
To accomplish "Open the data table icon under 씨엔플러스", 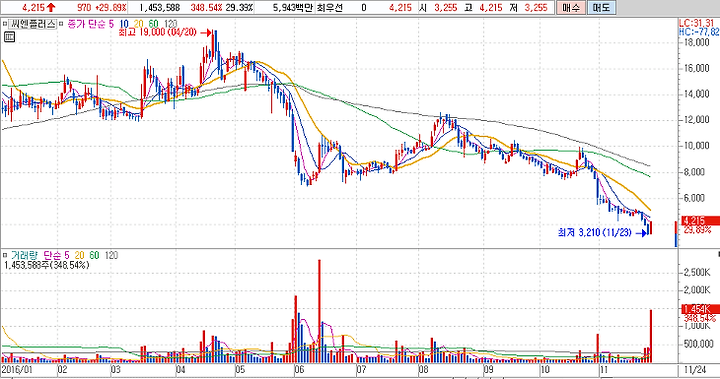I will pyautogui.click(x=9, y=37).
